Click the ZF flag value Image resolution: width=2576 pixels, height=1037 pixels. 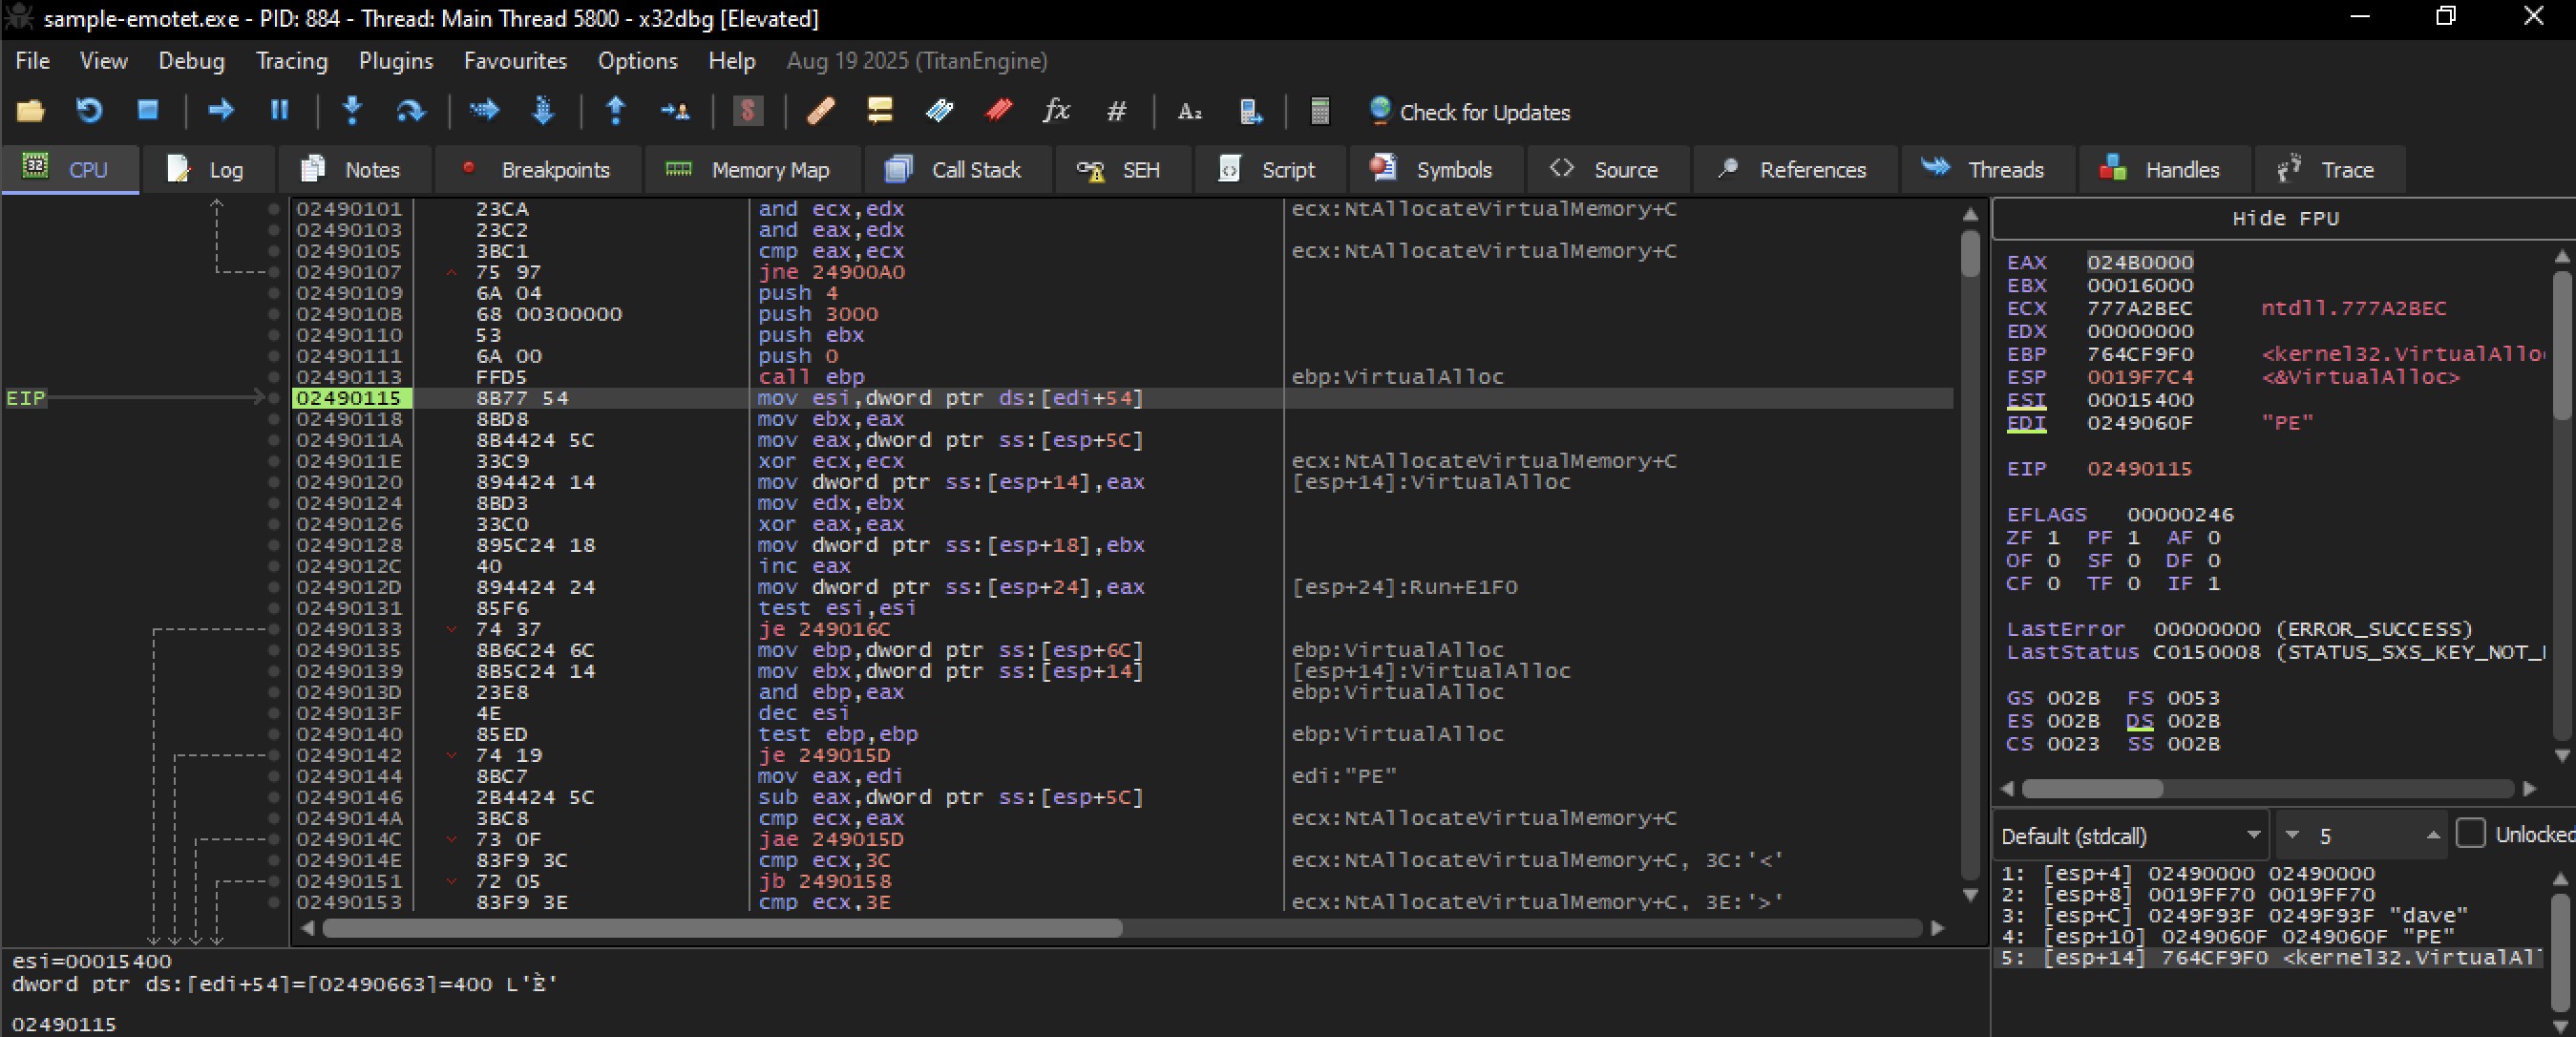coord(2053,537)
